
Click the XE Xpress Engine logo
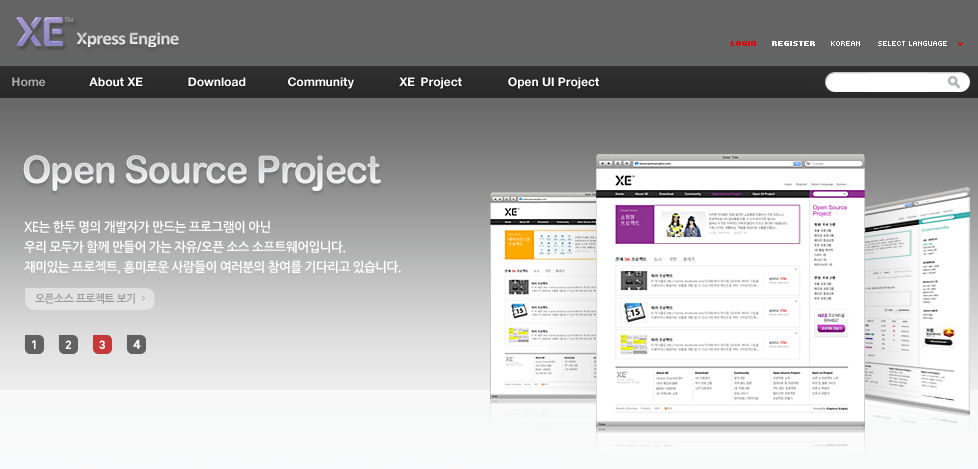pos(97,32)
